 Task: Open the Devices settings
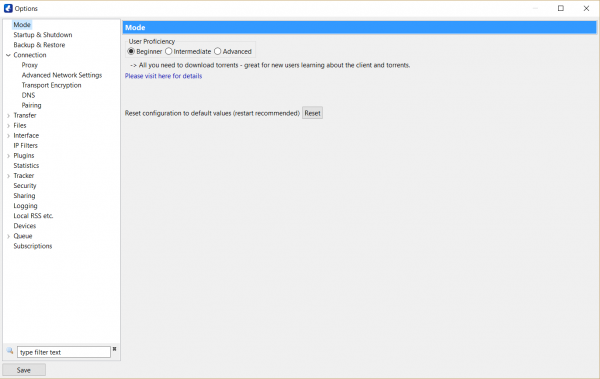(25, 226)
